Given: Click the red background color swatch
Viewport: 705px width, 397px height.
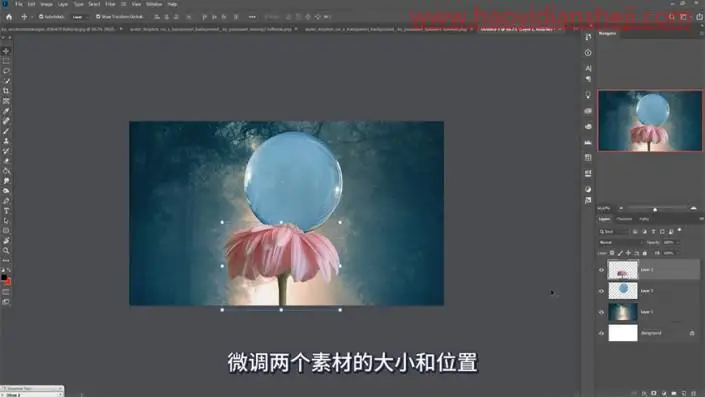Looking at the screenshot, I should pos(8,281).
